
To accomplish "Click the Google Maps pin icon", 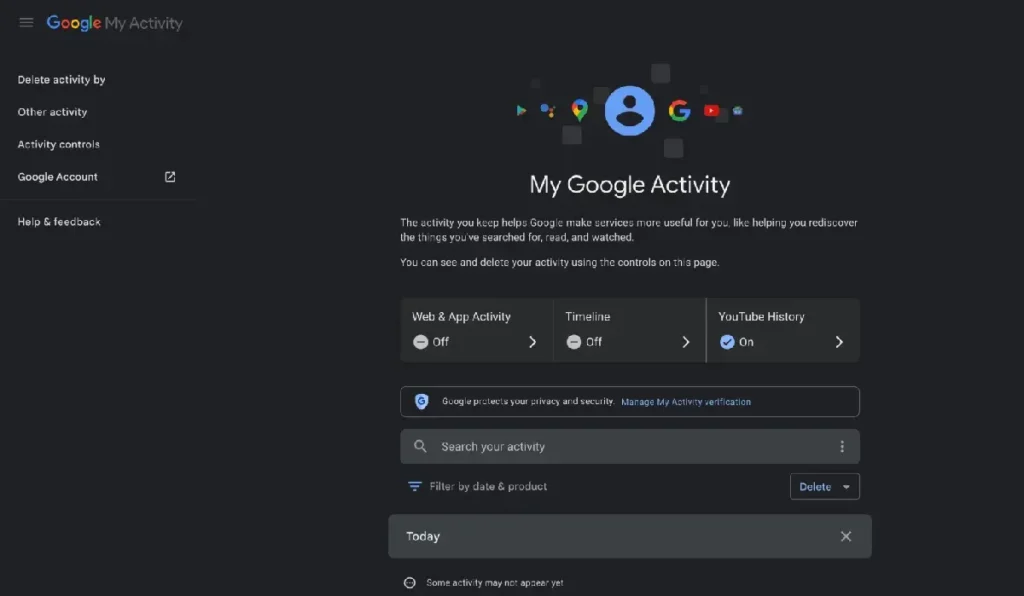I will point(579,110).
